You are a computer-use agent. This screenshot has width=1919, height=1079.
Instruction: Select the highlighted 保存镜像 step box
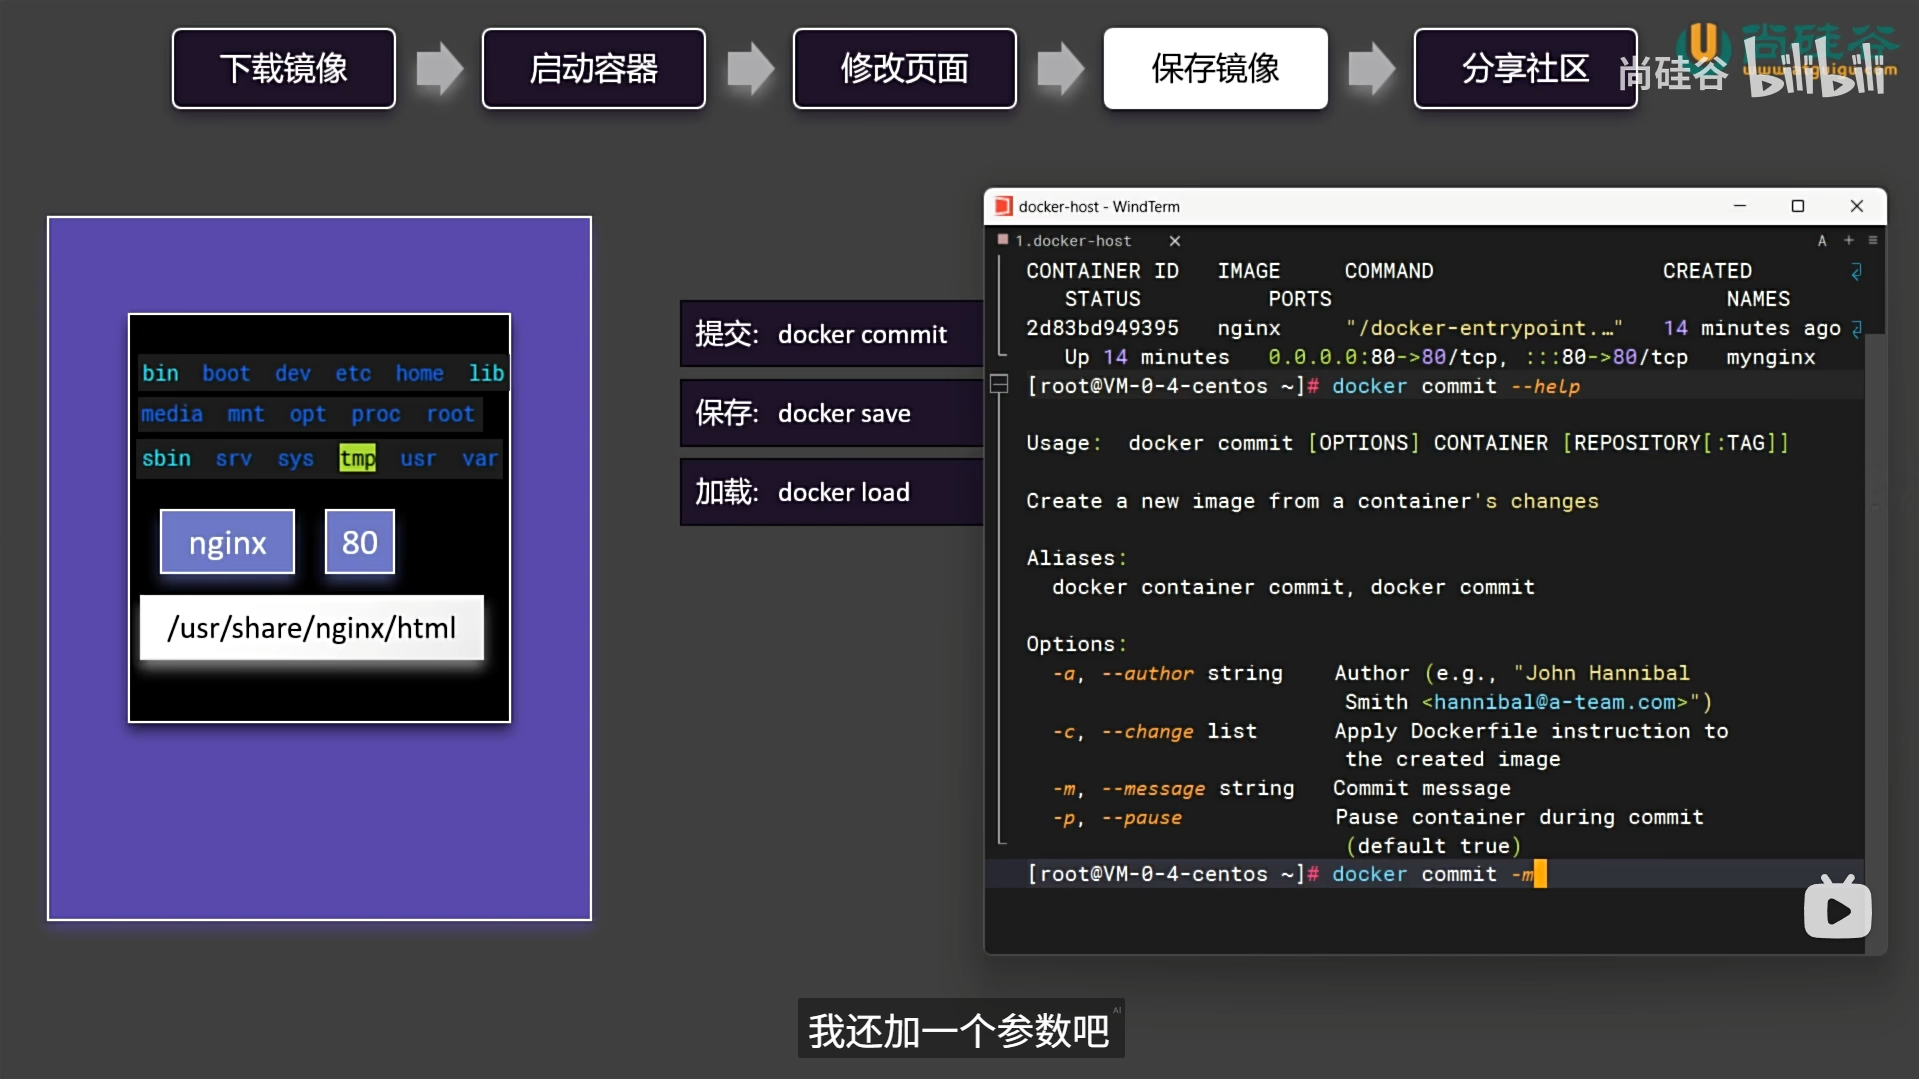(1216, 68)
